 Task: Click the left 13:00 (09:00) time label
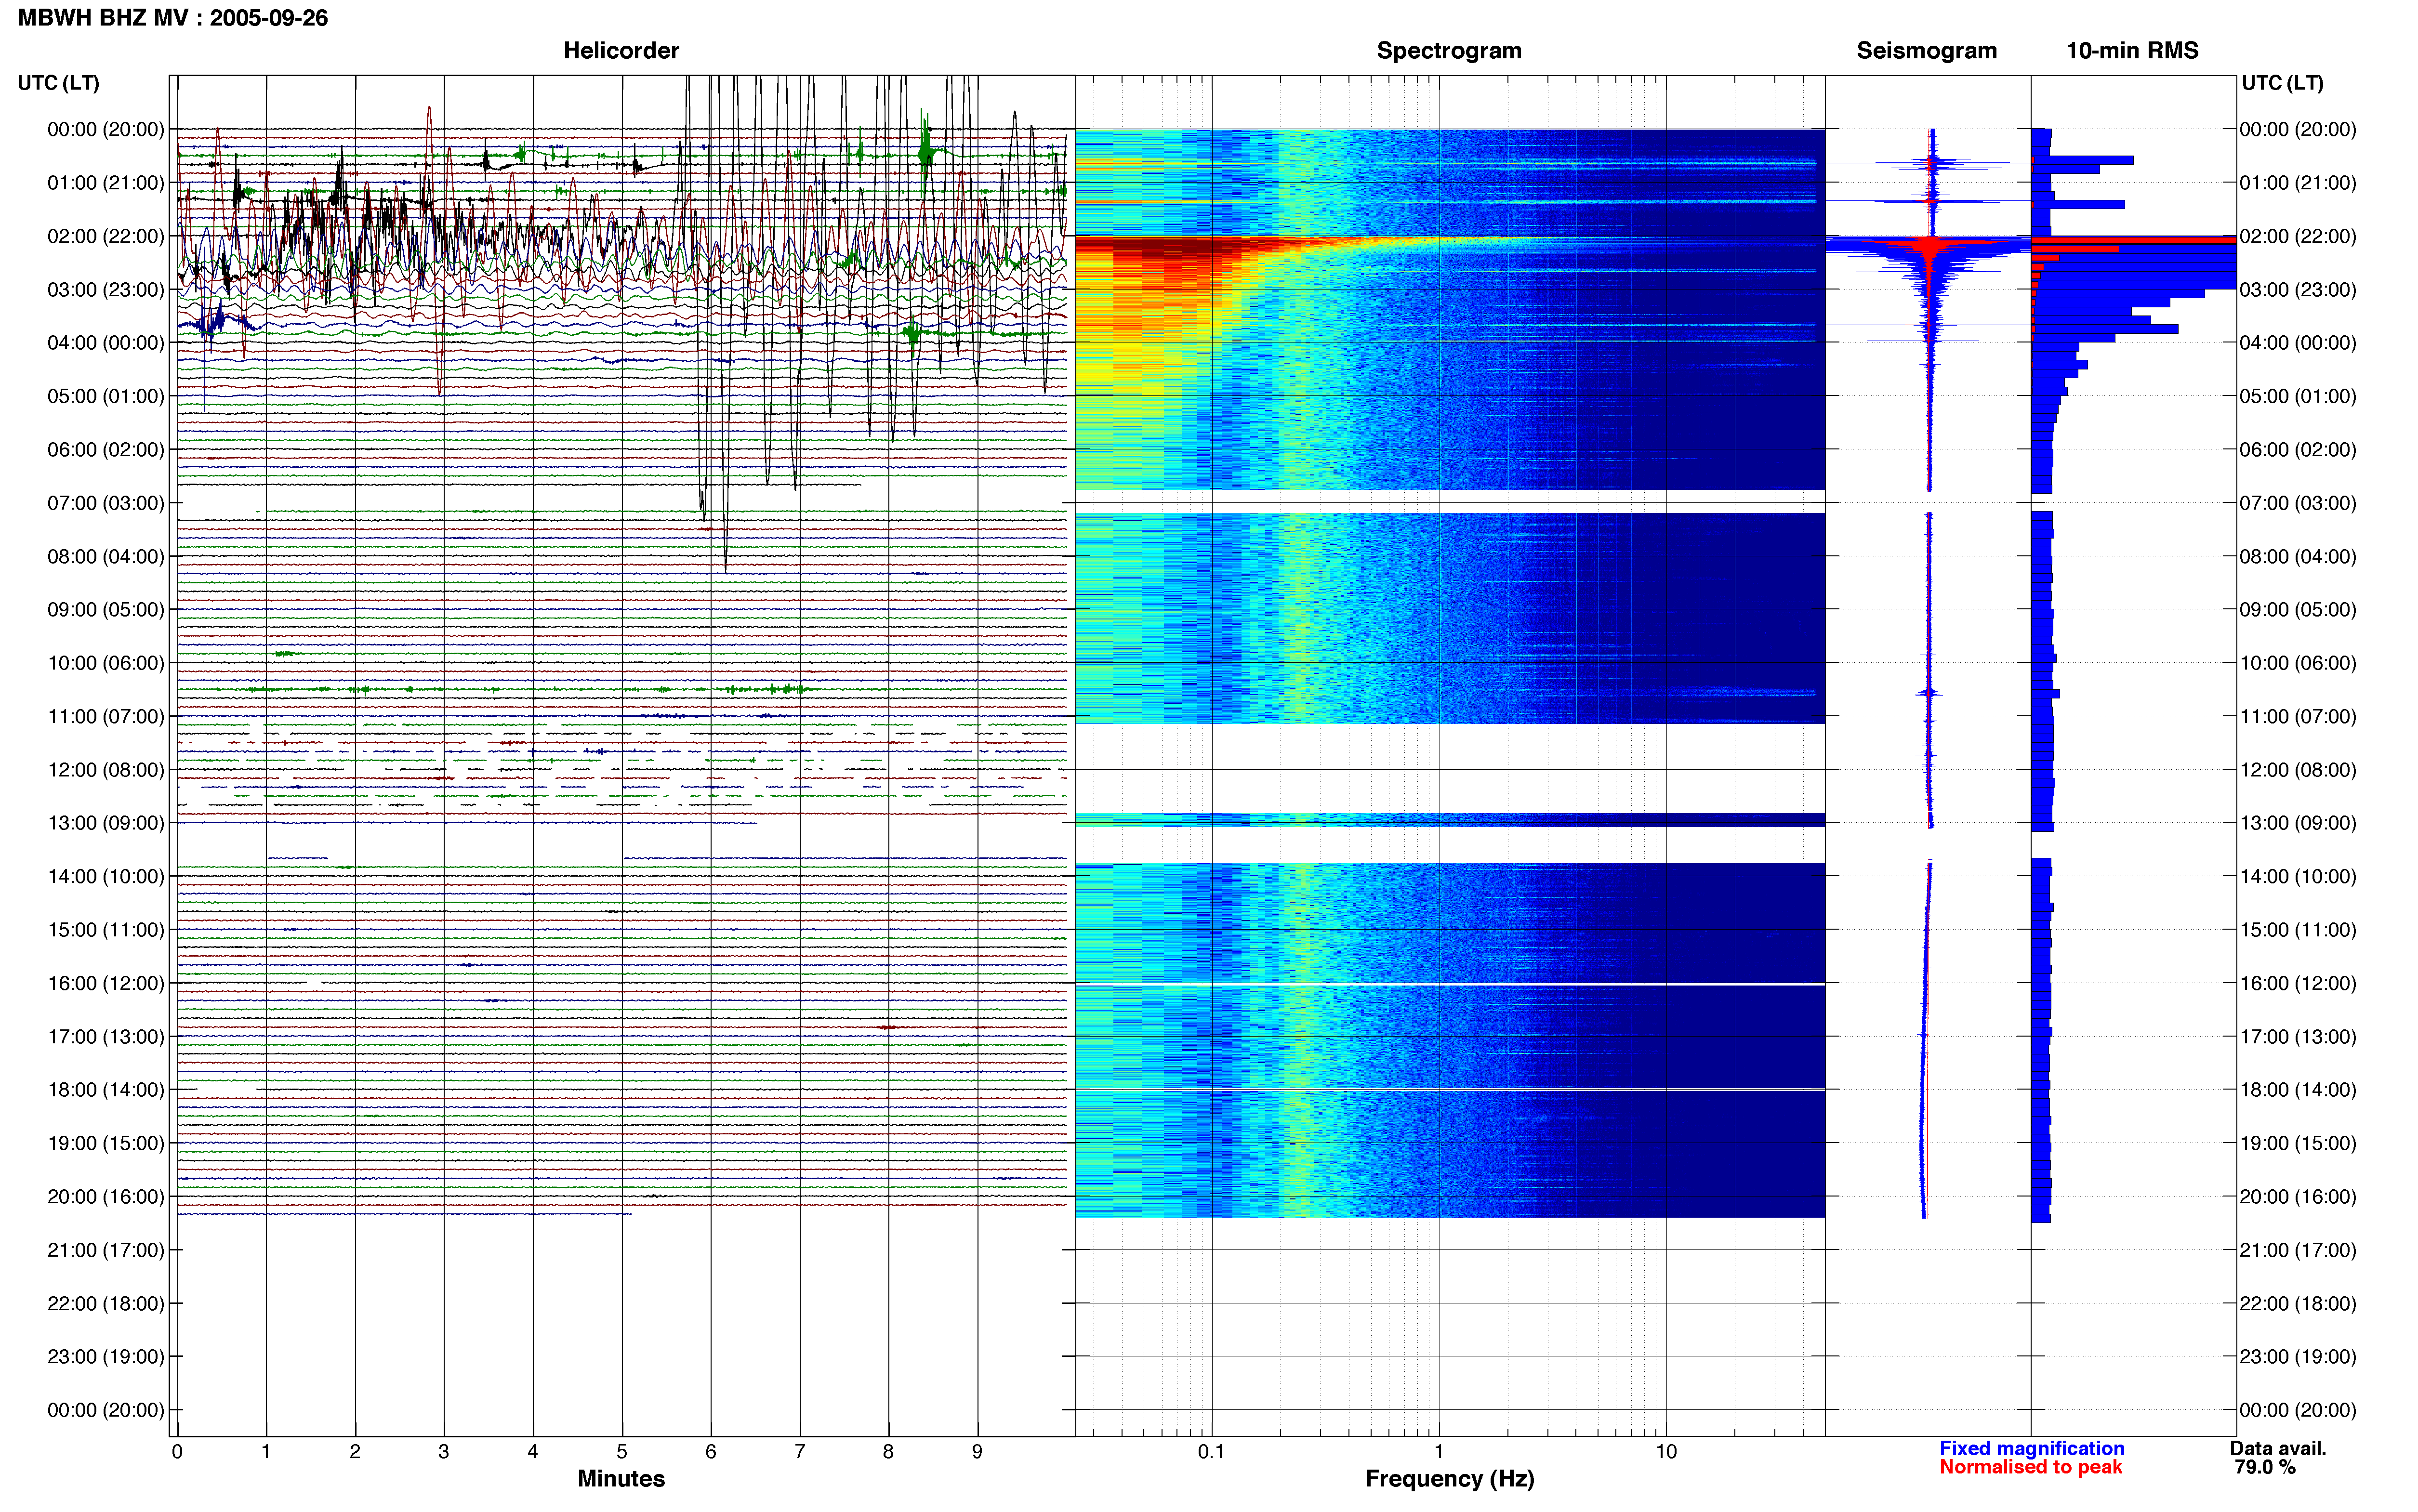[x=105, y=823]
